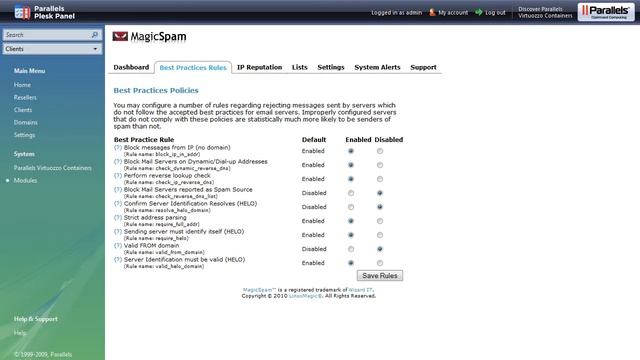Screen dimensions: 640x360
Task: Open help (?) for Strict address parsing
Action: (118, 217)
